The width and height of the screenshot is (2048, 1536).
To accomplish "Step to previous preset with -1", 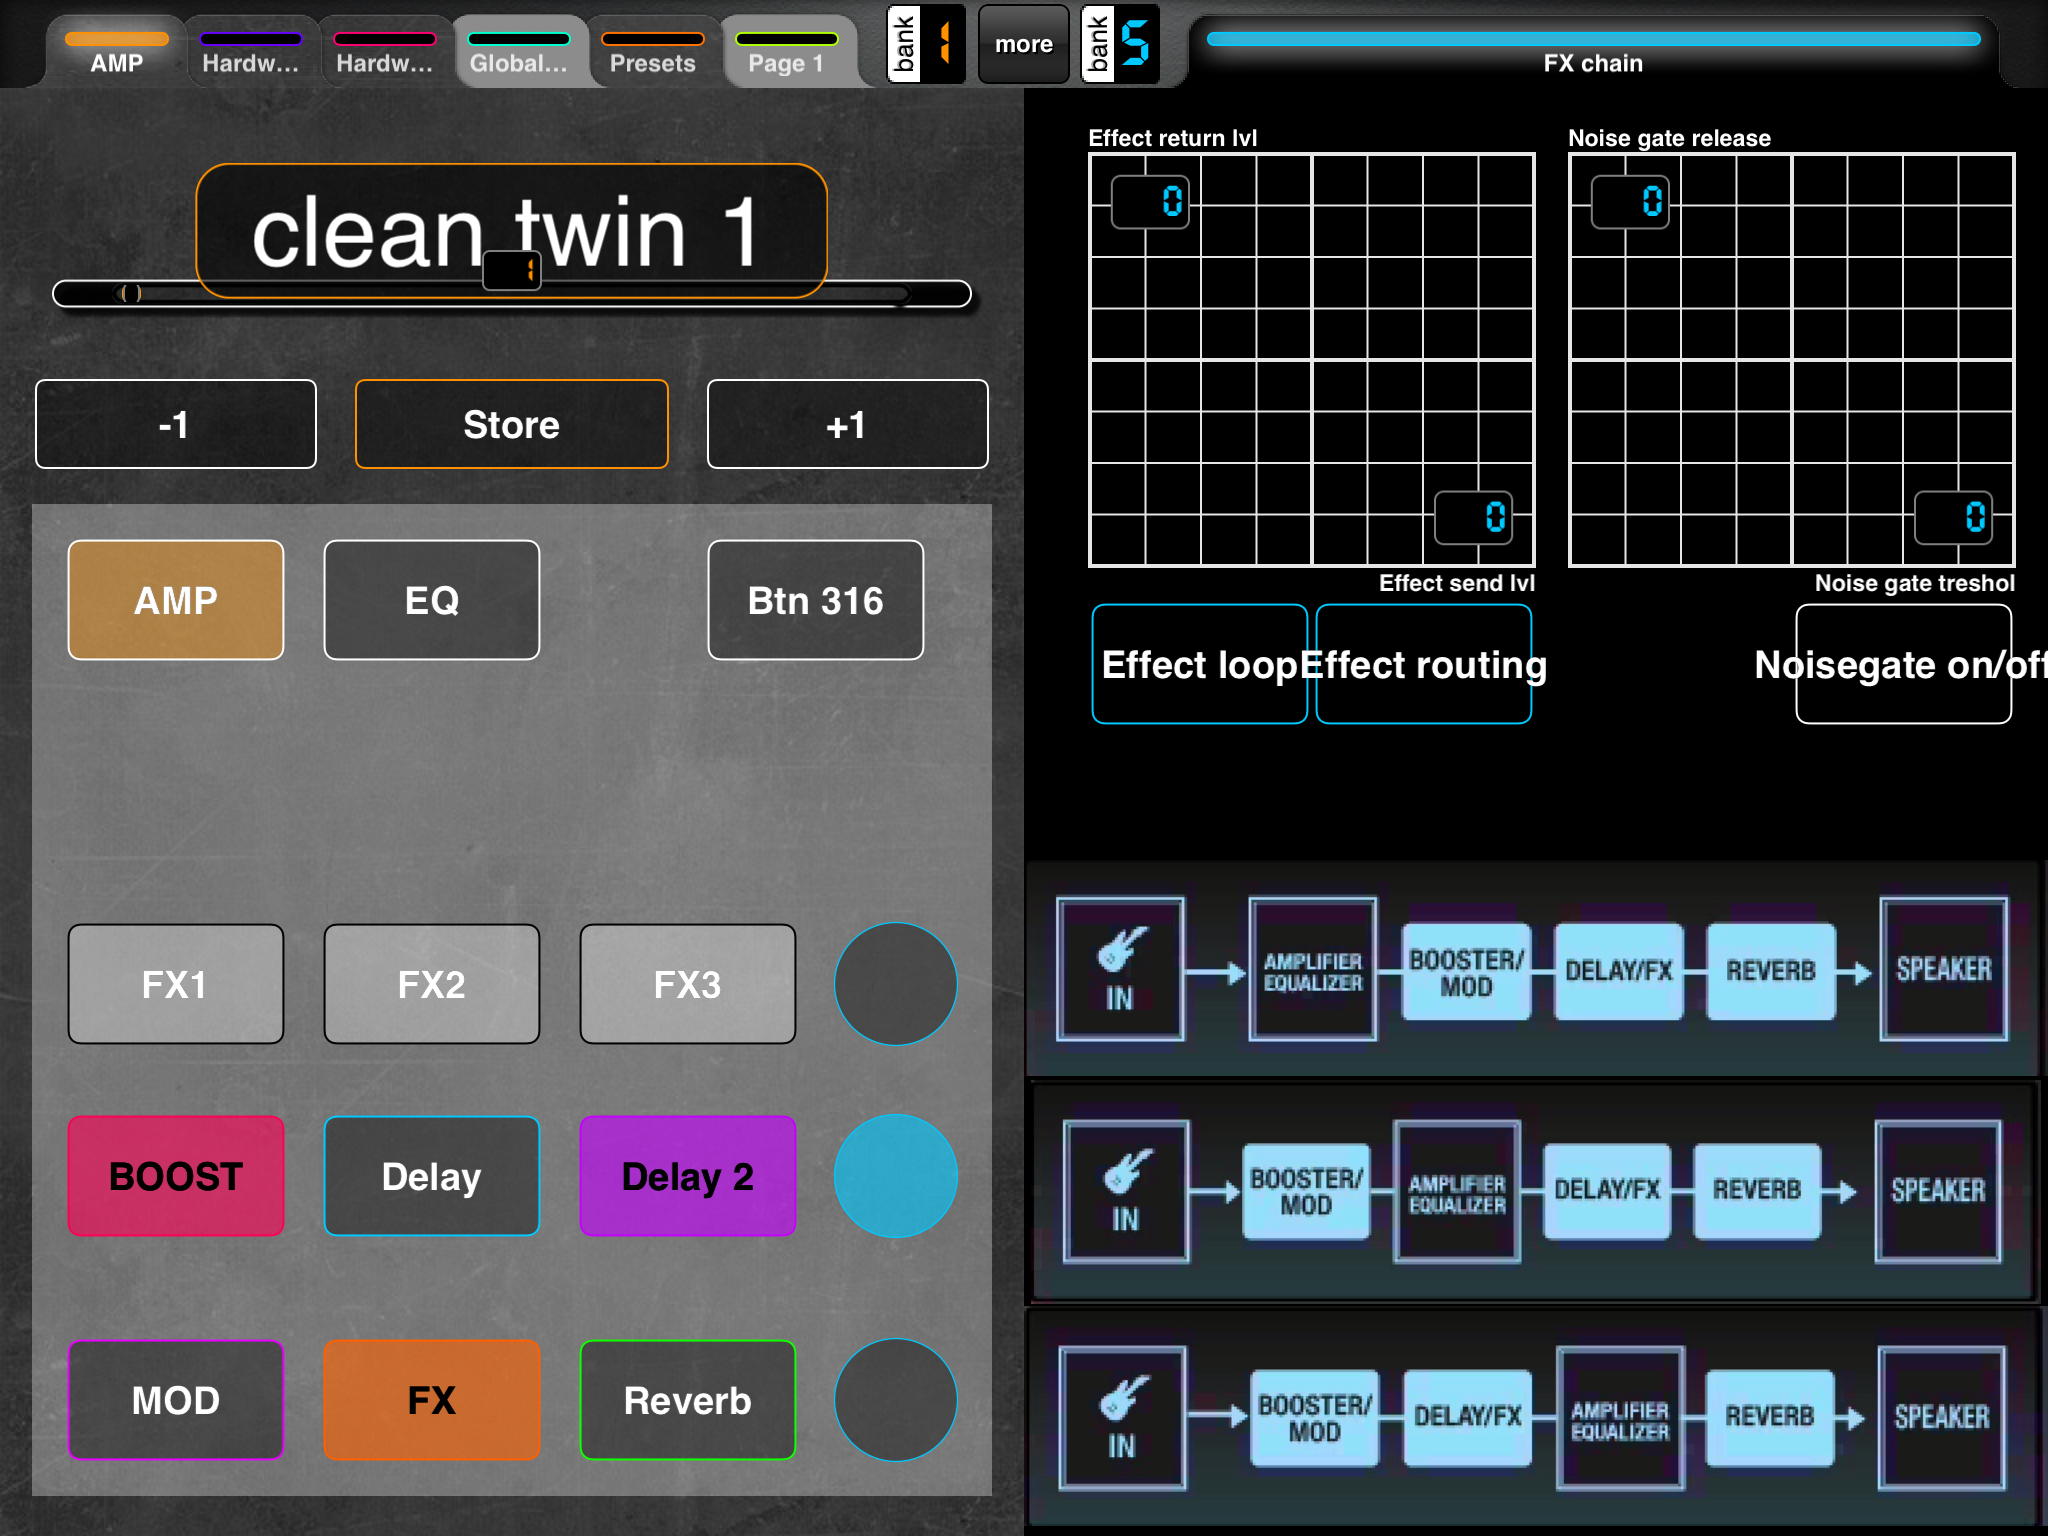I will tap(176, 424).
